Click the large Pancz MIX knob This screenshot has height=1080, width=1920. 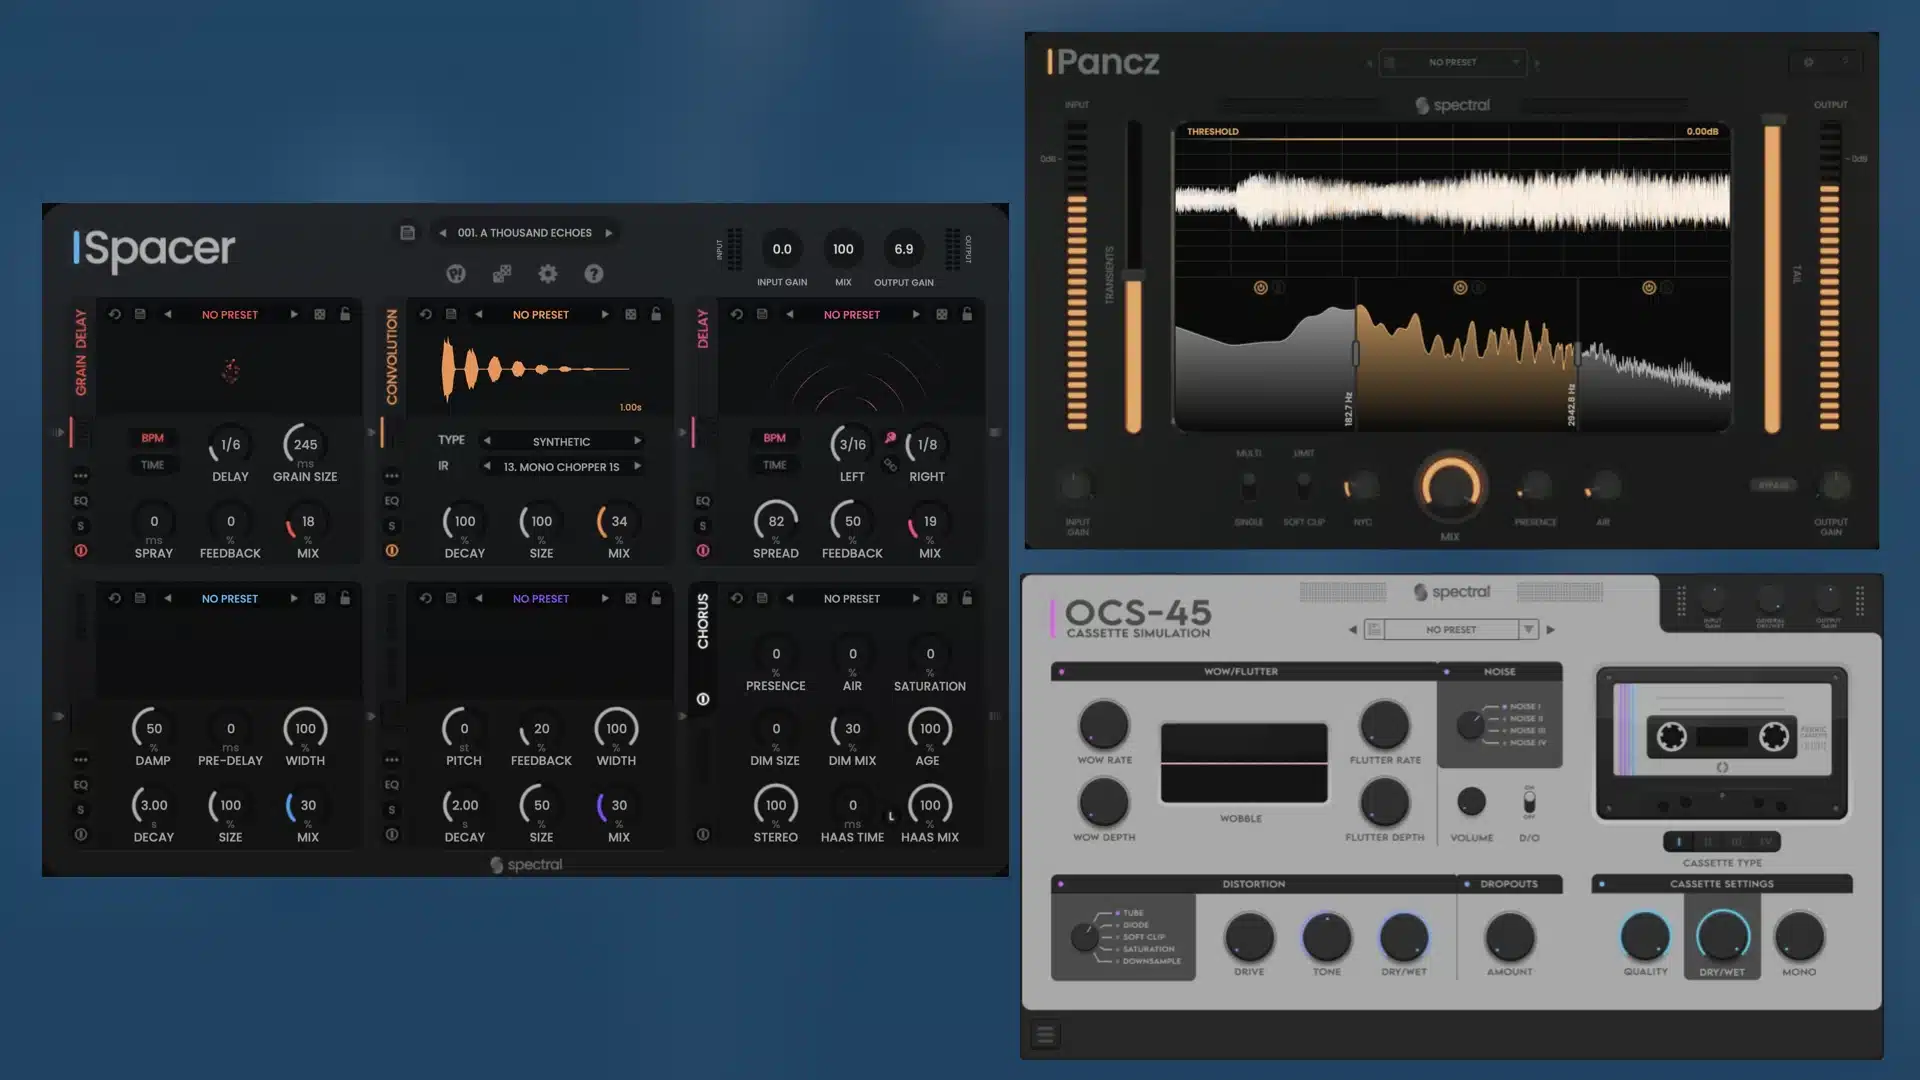point(1450,488)
